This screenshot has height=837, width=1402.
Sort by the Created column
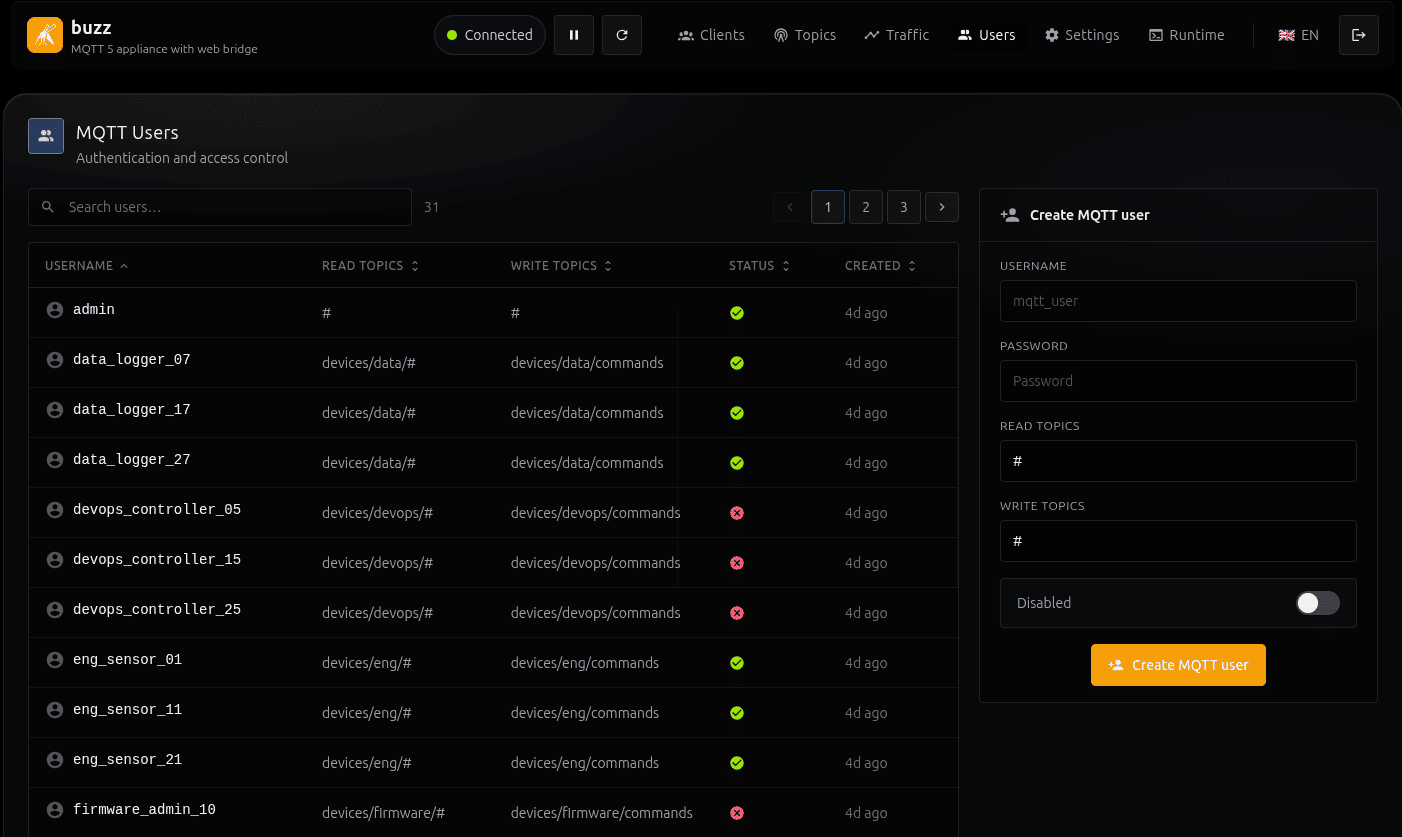point(880,266)
